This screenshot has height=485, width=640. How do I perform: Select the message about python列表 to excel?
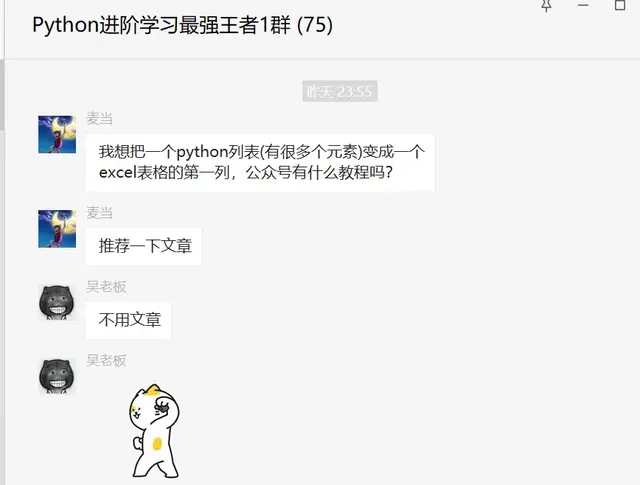pyautogui.click(x=260, y=162)
